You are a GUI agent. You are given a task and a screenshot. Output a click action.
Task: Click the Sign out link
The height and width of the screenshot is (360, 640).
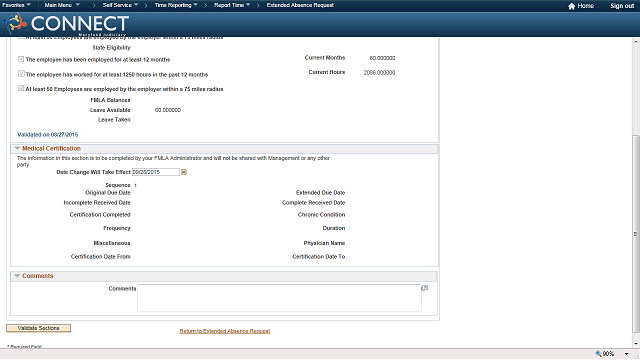[622, 6]
